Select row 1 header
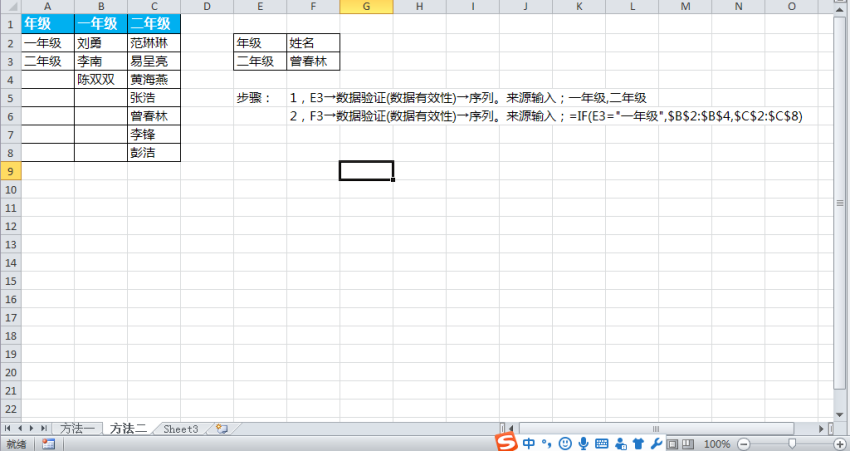The height and width of the screenshot is (451, 850). click(x=11, y=24)
